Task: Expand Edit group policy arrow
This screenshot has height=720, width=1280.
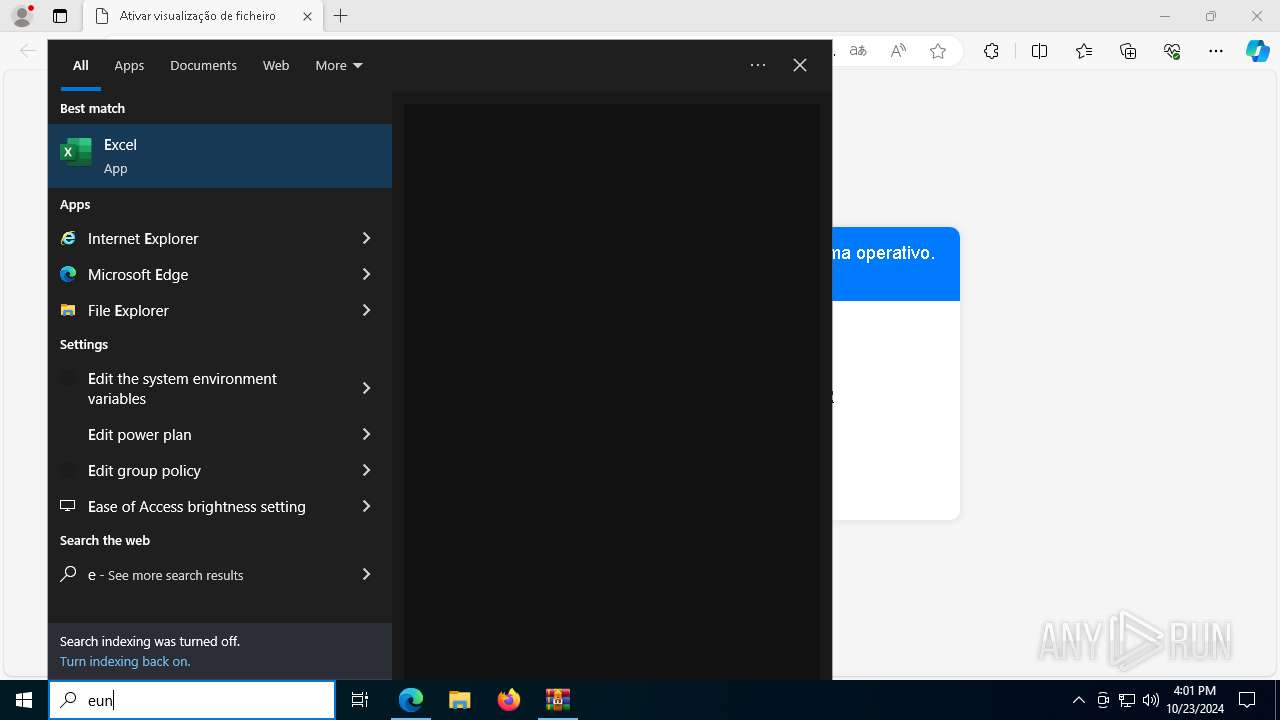Action: tap(366, 470)
